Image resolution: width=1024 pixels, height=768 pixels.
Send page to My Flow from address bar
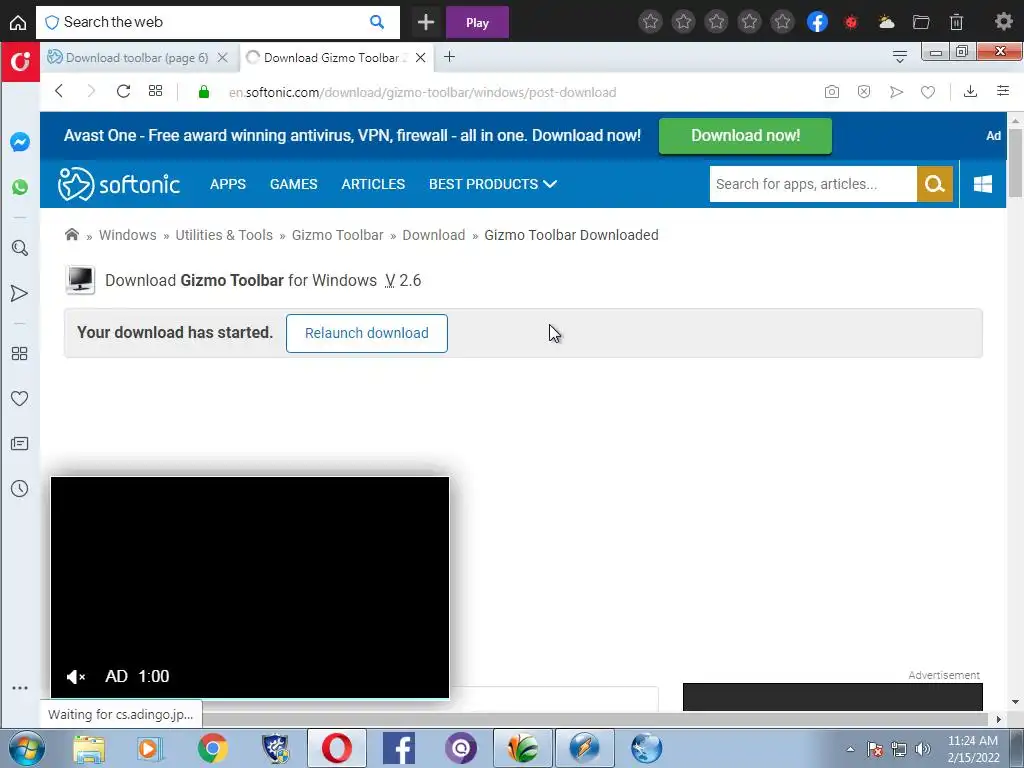pos(896,91)
